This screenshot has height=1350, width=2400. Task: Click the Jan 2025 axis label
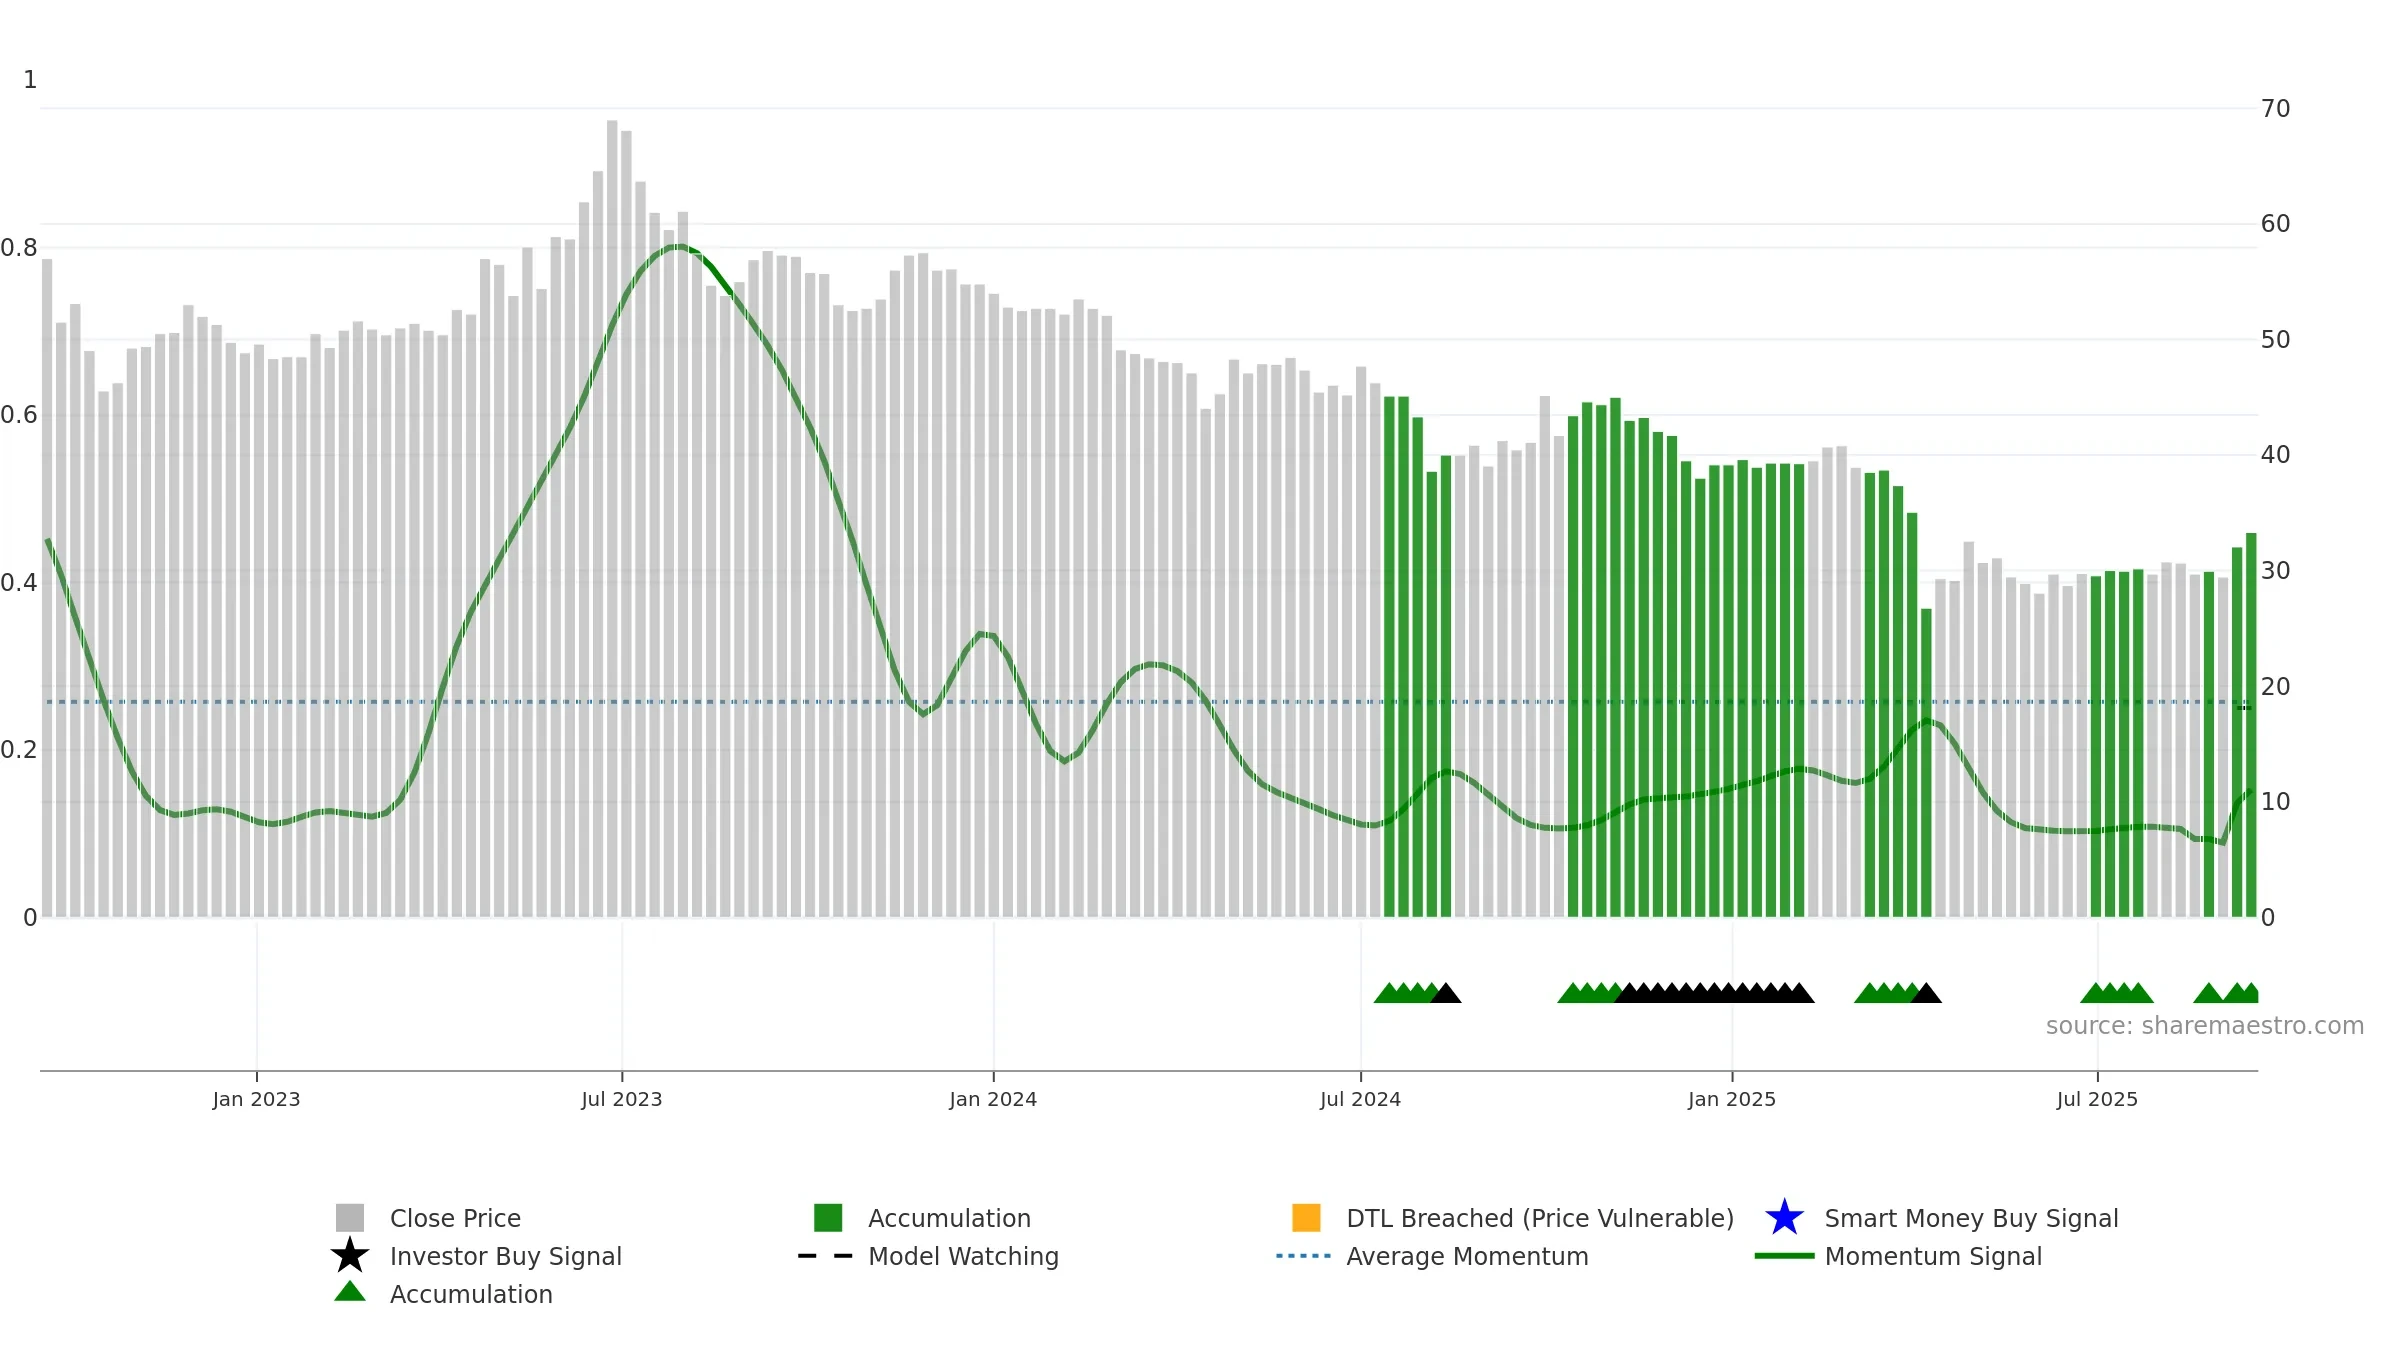[x=1732, y=1100]
